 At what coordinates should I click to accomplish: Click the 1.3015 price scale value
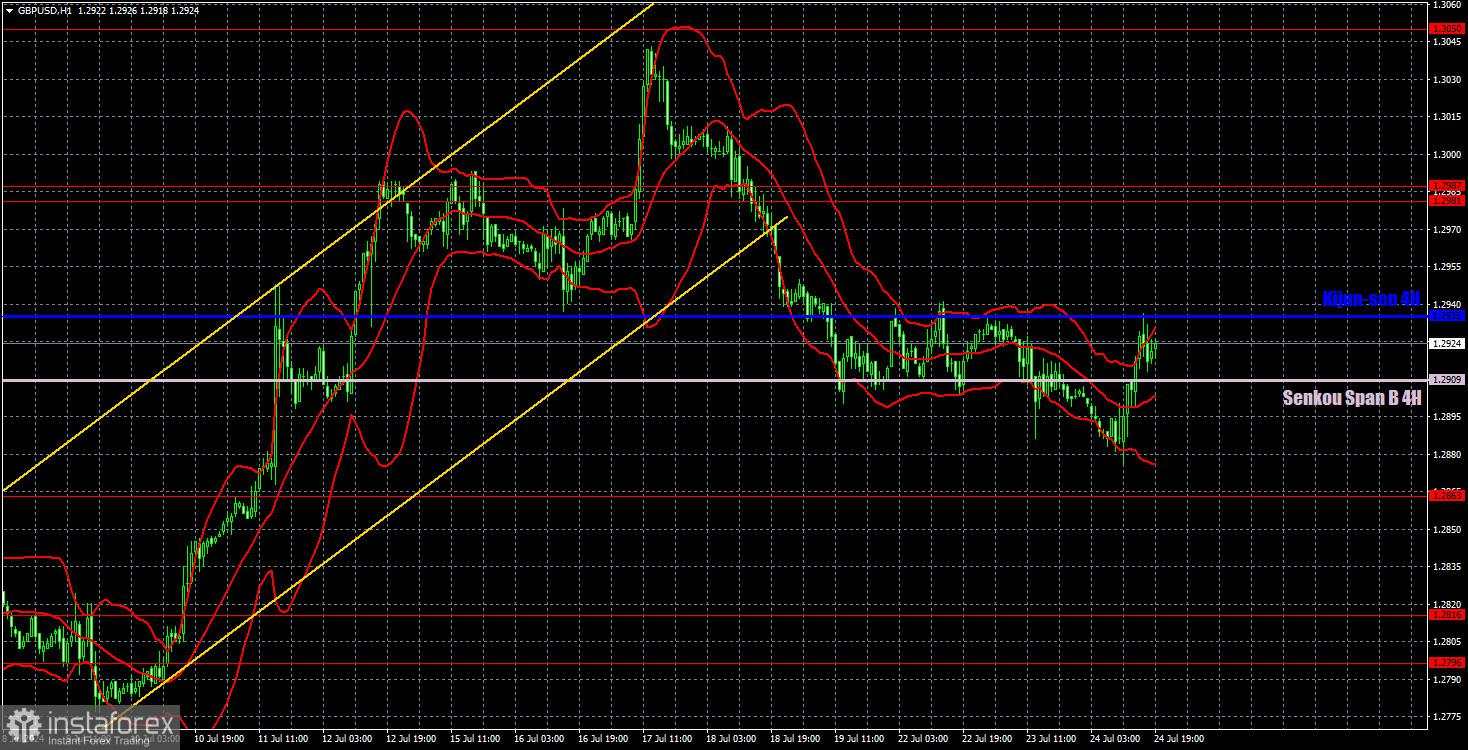click(x=1447, y=117)
